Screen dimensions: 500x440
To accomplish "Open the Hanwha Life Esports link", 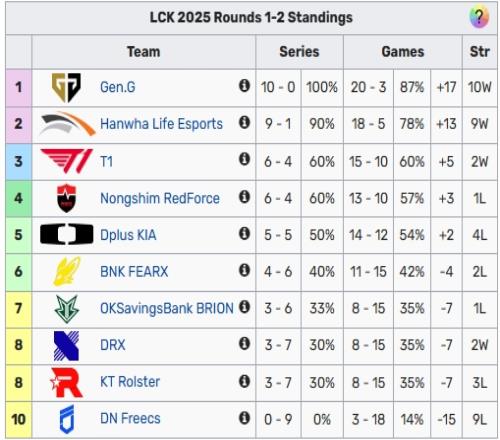I will click(x=161, y=124).
